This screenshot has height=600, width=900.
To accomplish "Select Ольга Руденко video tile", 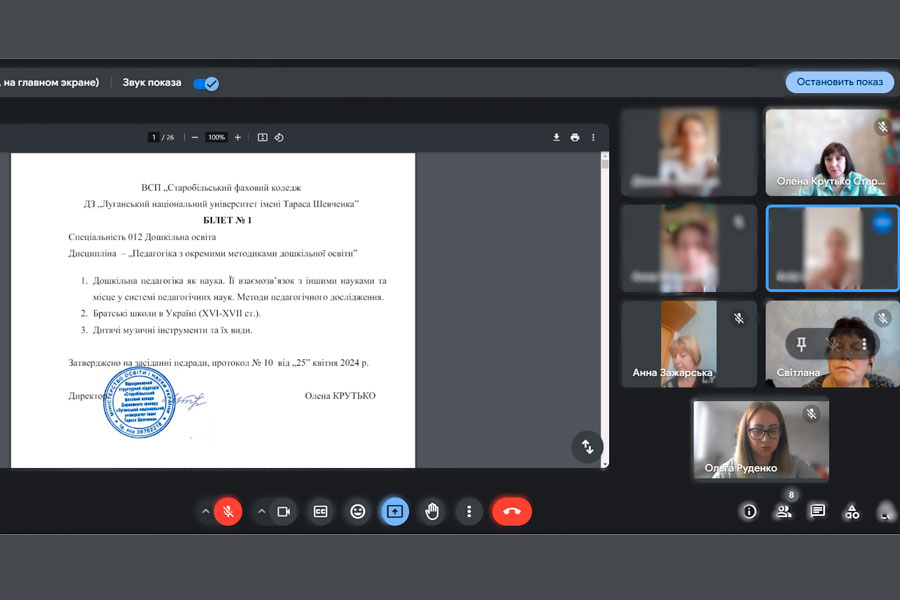I will point(761,440).
